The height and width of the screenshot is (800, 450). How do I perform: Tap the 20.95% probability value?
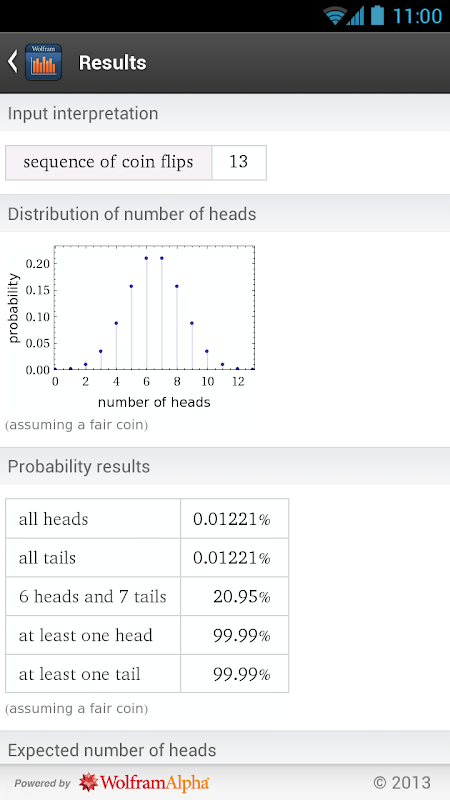pos(242,596)
